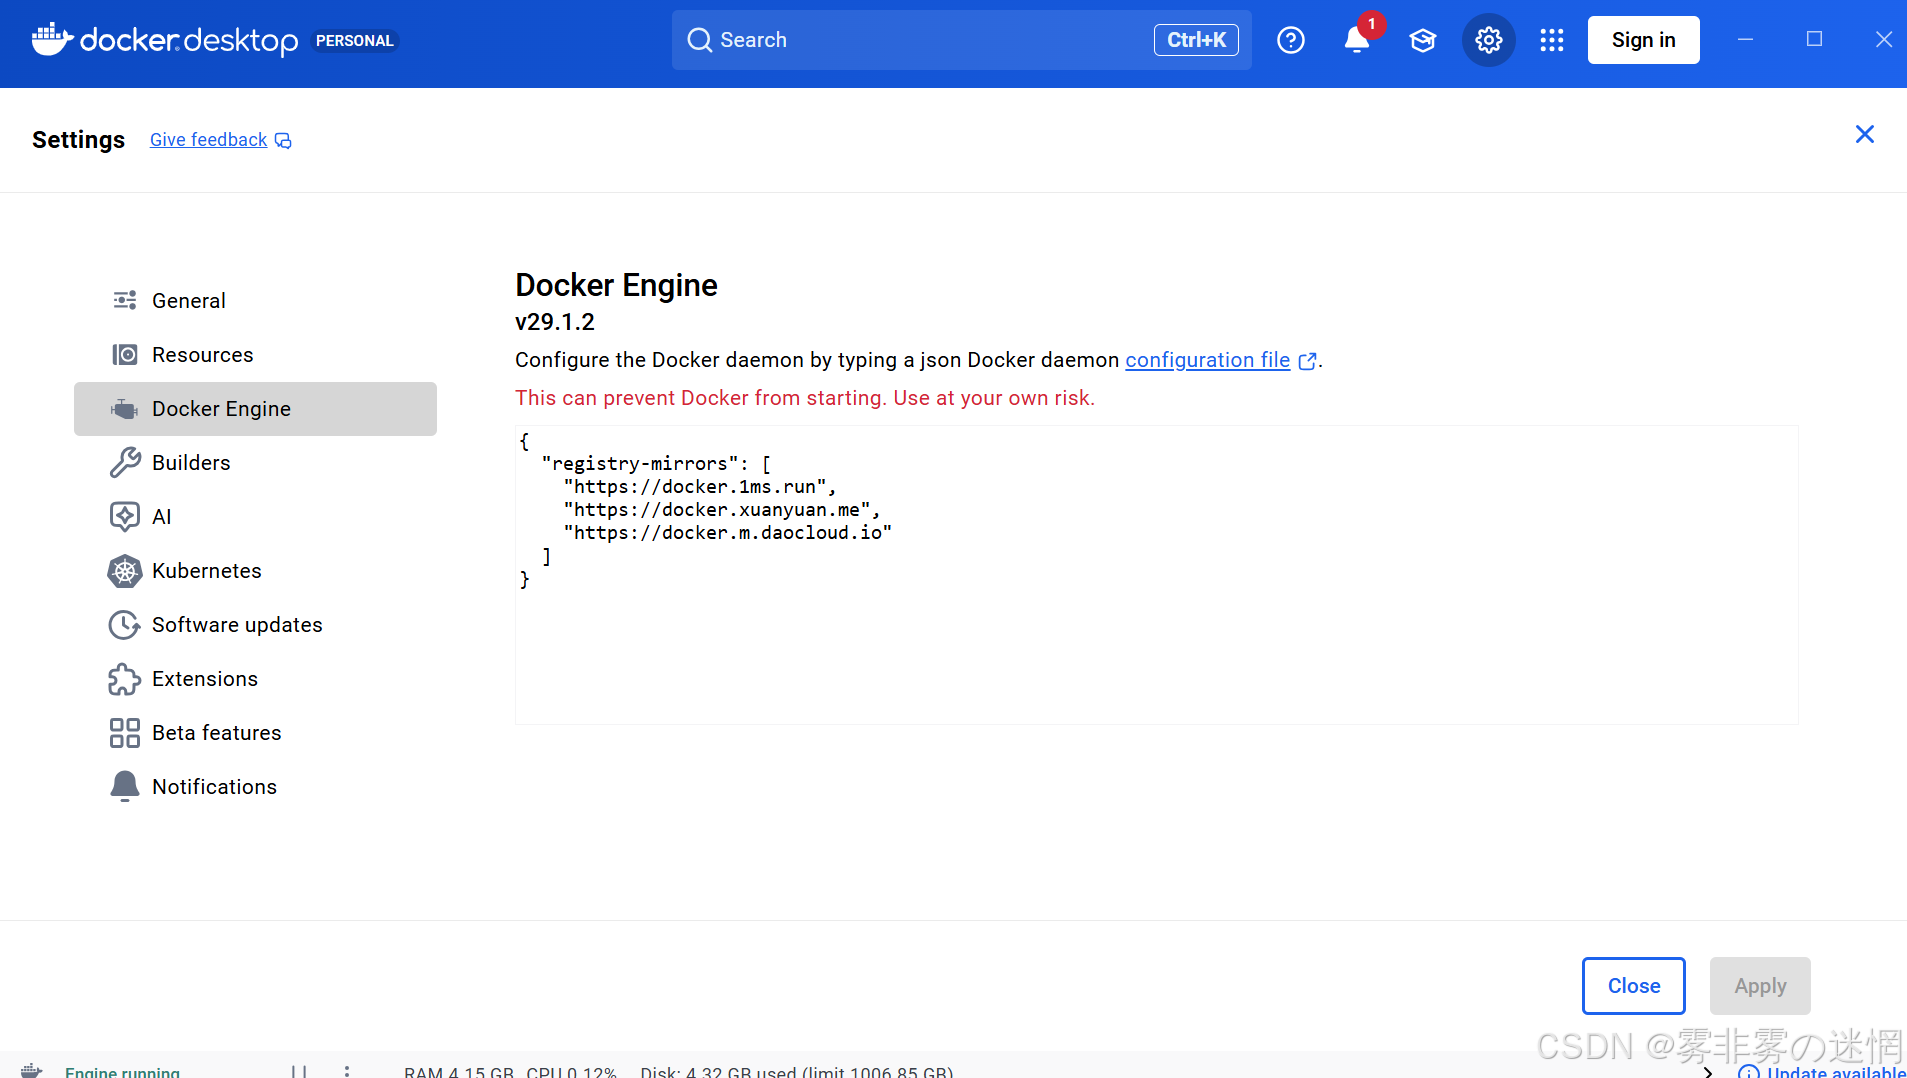This screenshot has width=1907, height=1078.
Task: Click the docker.m.daocloud.io mirror line
Action: (728, 533)
